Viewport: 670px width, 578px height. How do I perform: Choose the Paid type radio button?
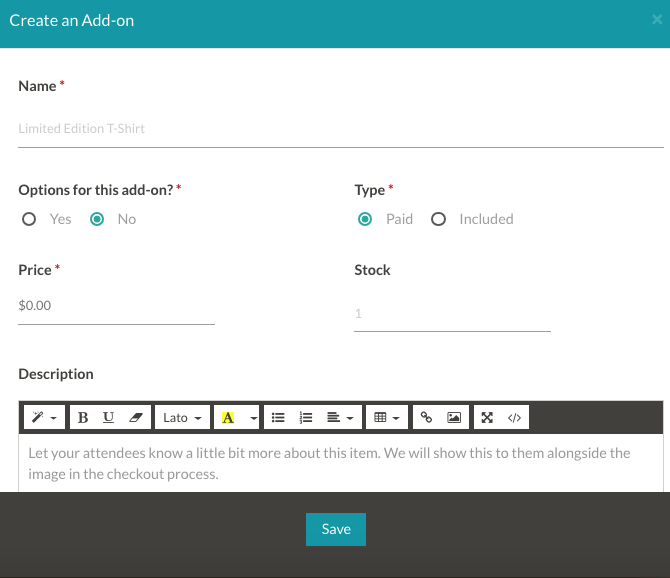365,219
